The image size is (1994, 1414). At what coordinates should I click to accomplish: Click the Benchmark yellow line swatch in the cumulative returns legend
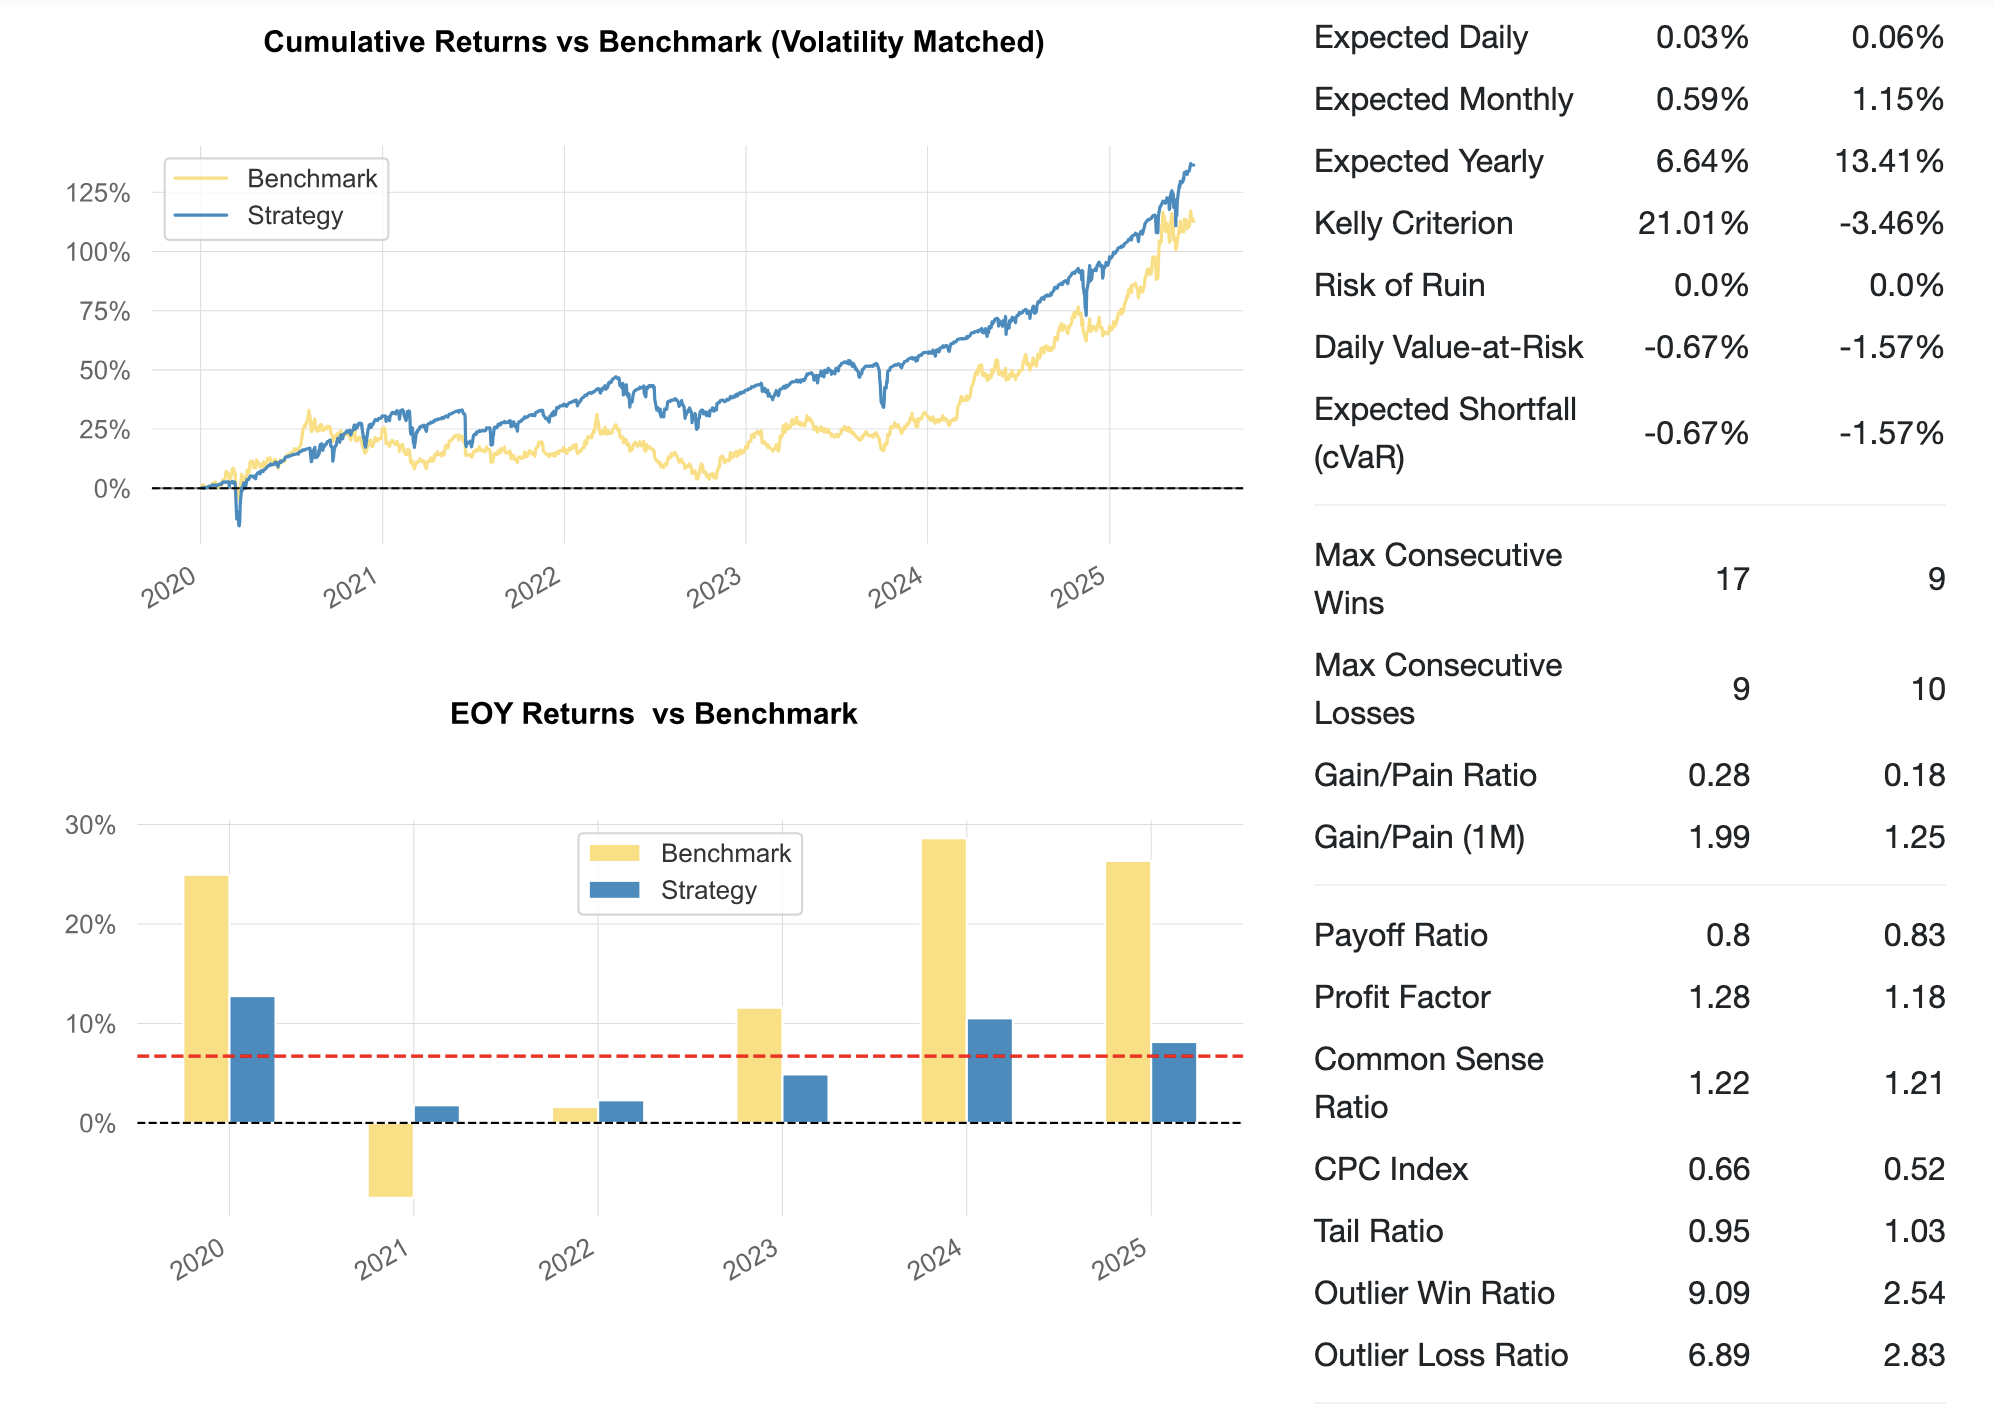[201, 179]
